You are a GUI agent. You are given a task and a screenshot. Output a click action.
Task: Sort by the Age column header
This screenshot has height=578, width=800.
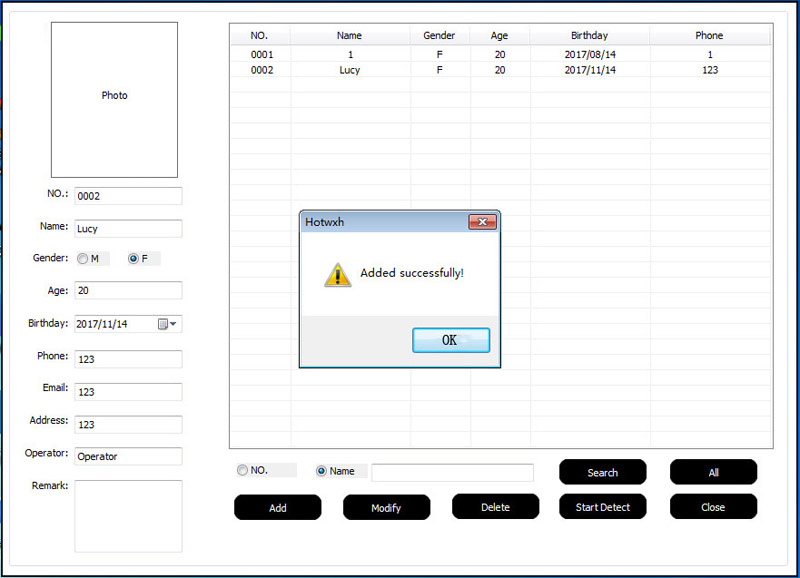pyautogui.click(x=499, y=35)
